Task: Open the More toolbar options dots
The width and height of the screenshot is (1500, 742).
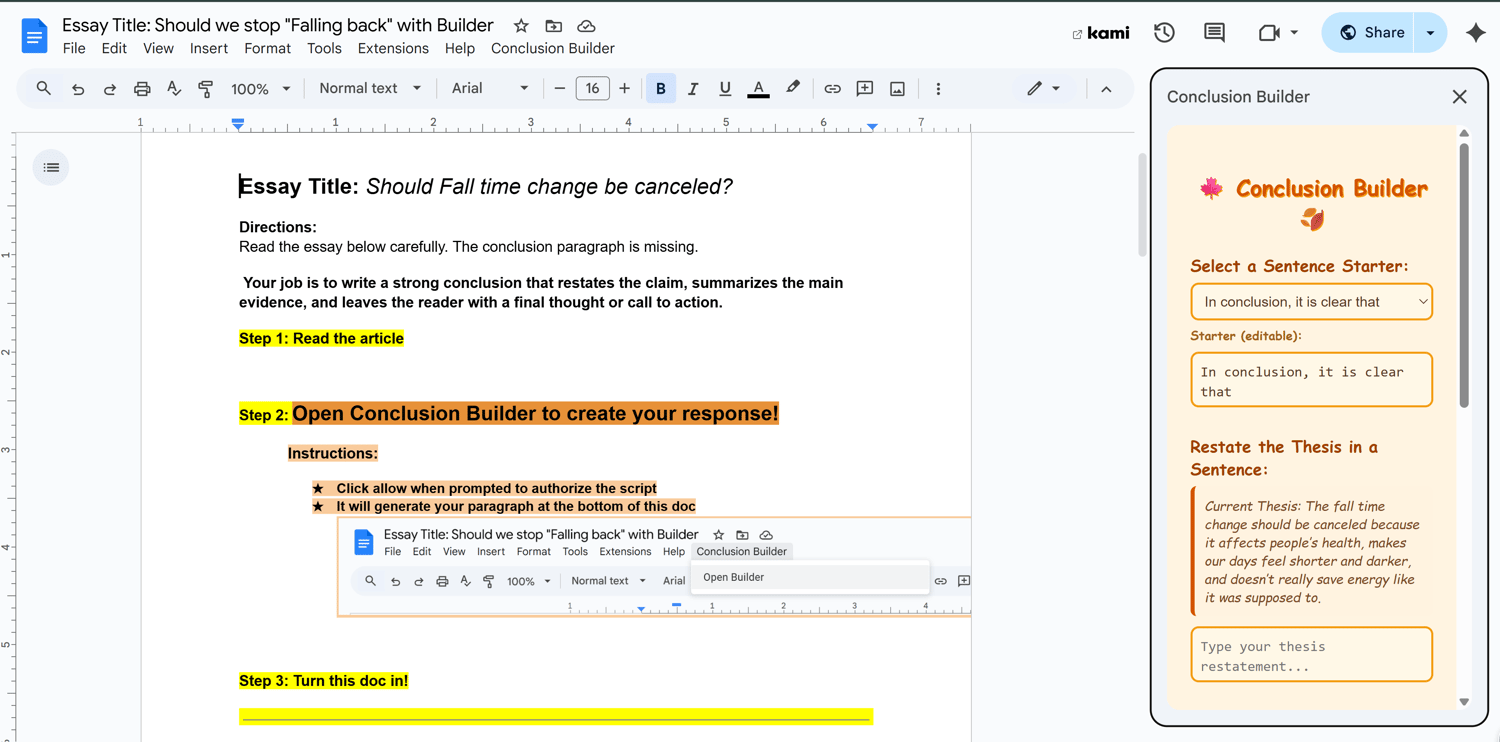Action: pyautogui.click(x=938, y=89)
